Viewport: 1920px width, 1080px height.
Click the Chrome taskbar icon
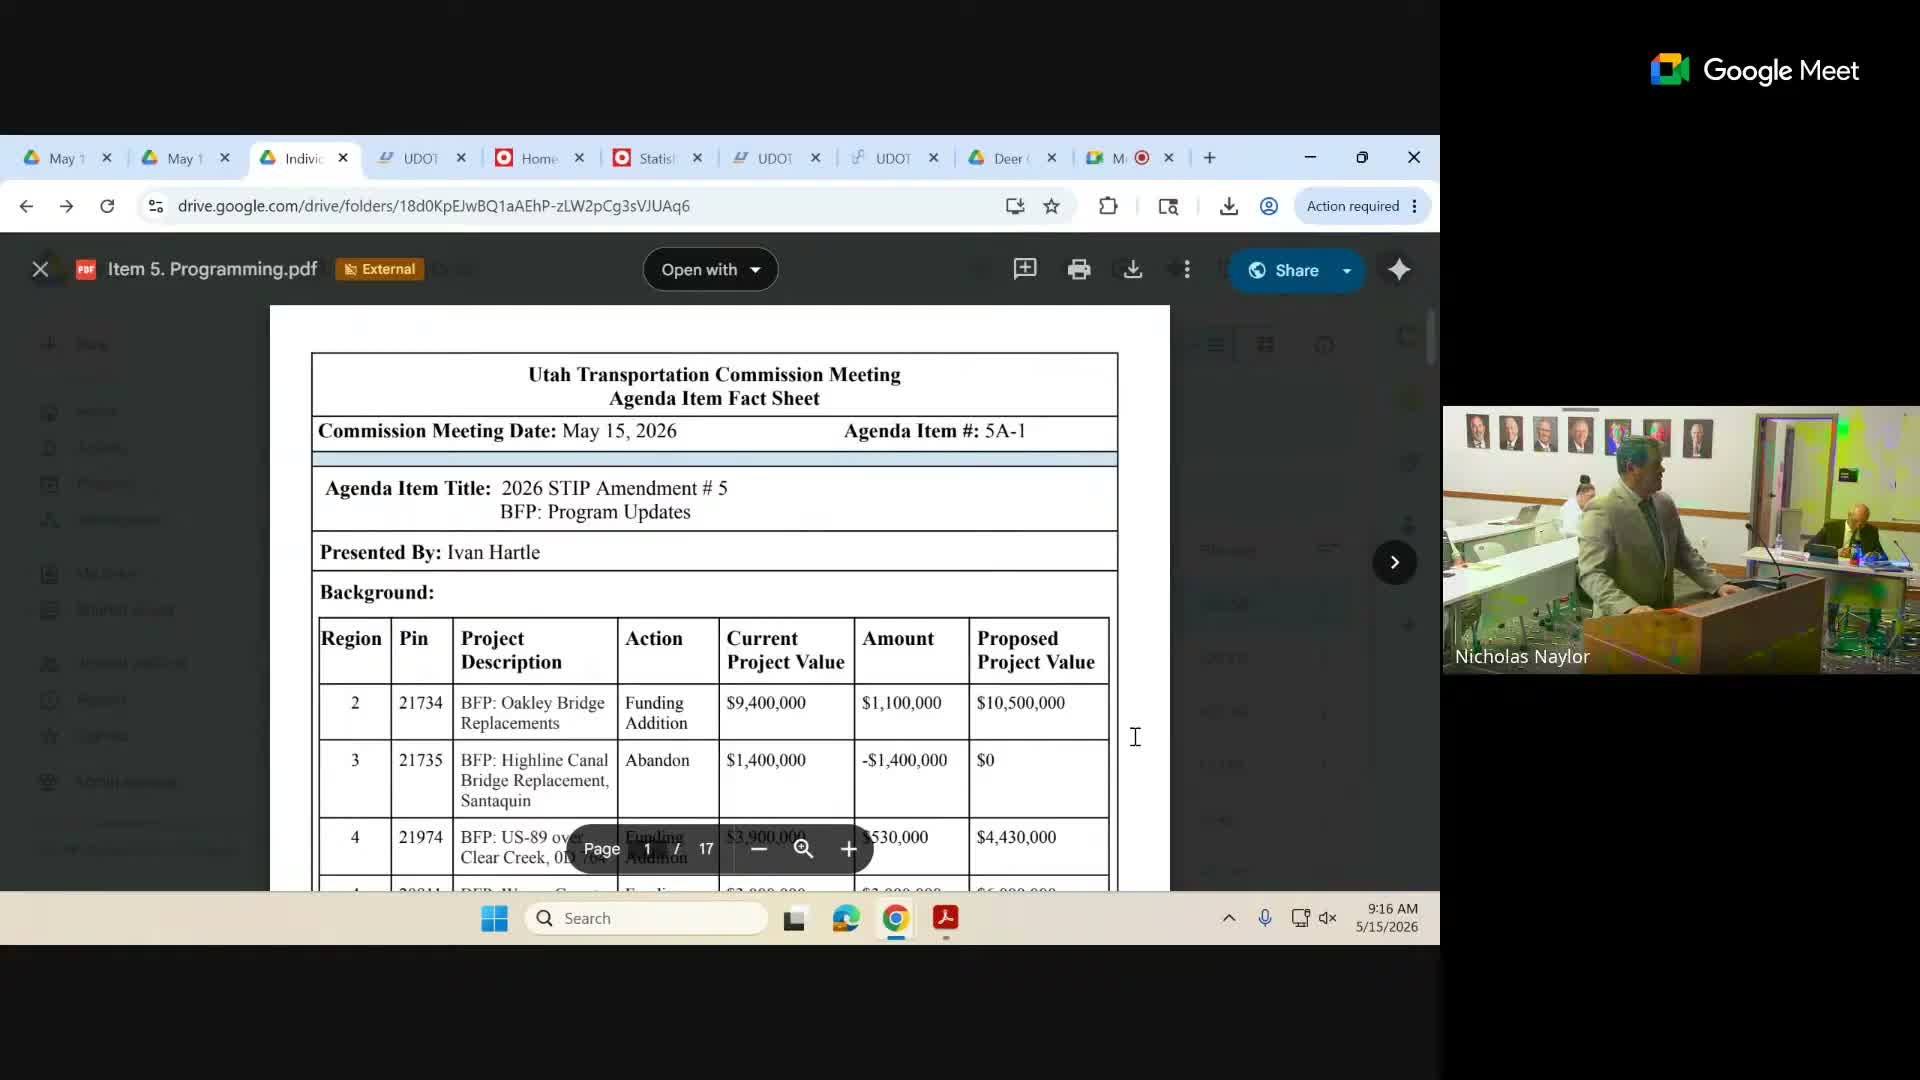tap(896, 918)
